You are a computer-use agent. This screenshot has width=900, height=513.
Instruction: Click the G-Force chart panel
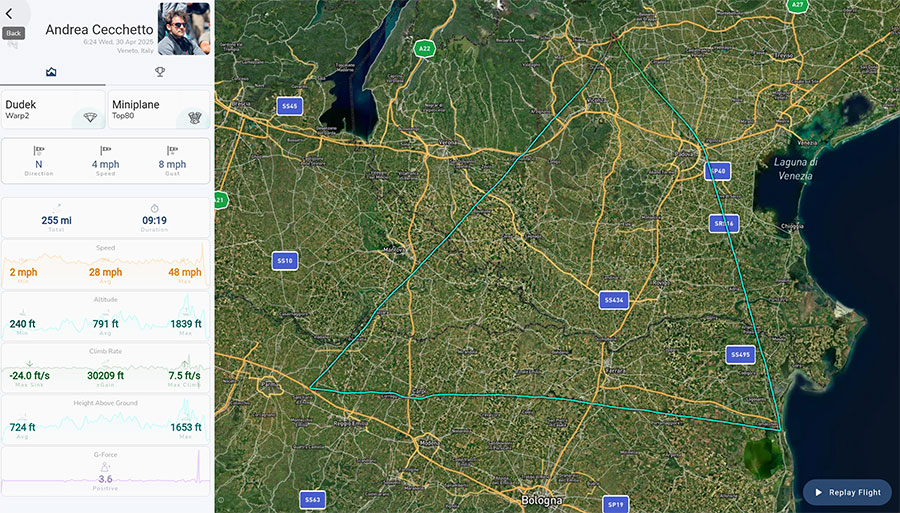click(x=106, y=471)
